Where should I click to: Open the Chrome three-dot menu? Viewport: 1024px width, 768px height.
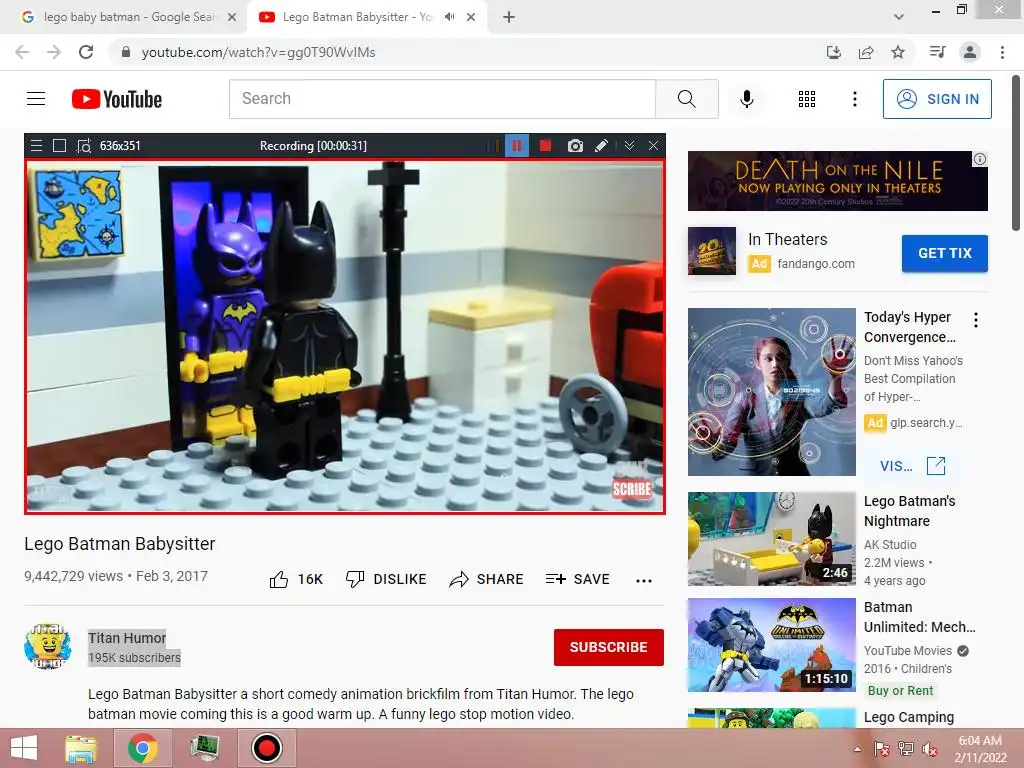point(1002,52)
